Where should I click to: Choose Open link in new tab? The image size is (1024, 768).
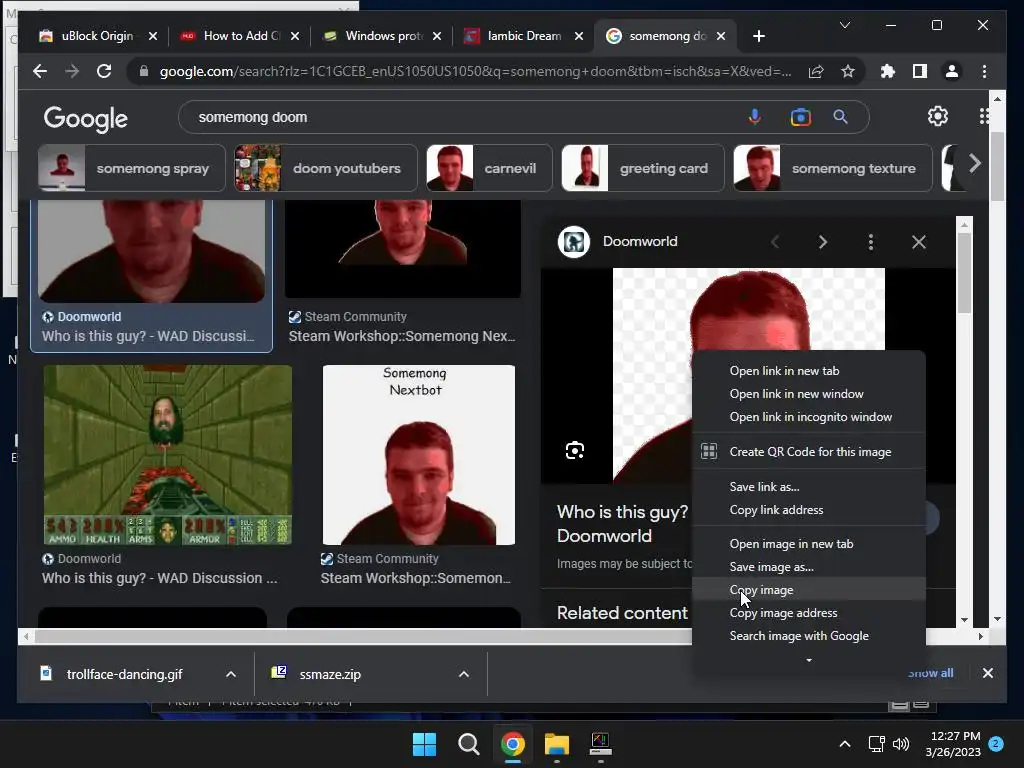click(x=809, y=370)
